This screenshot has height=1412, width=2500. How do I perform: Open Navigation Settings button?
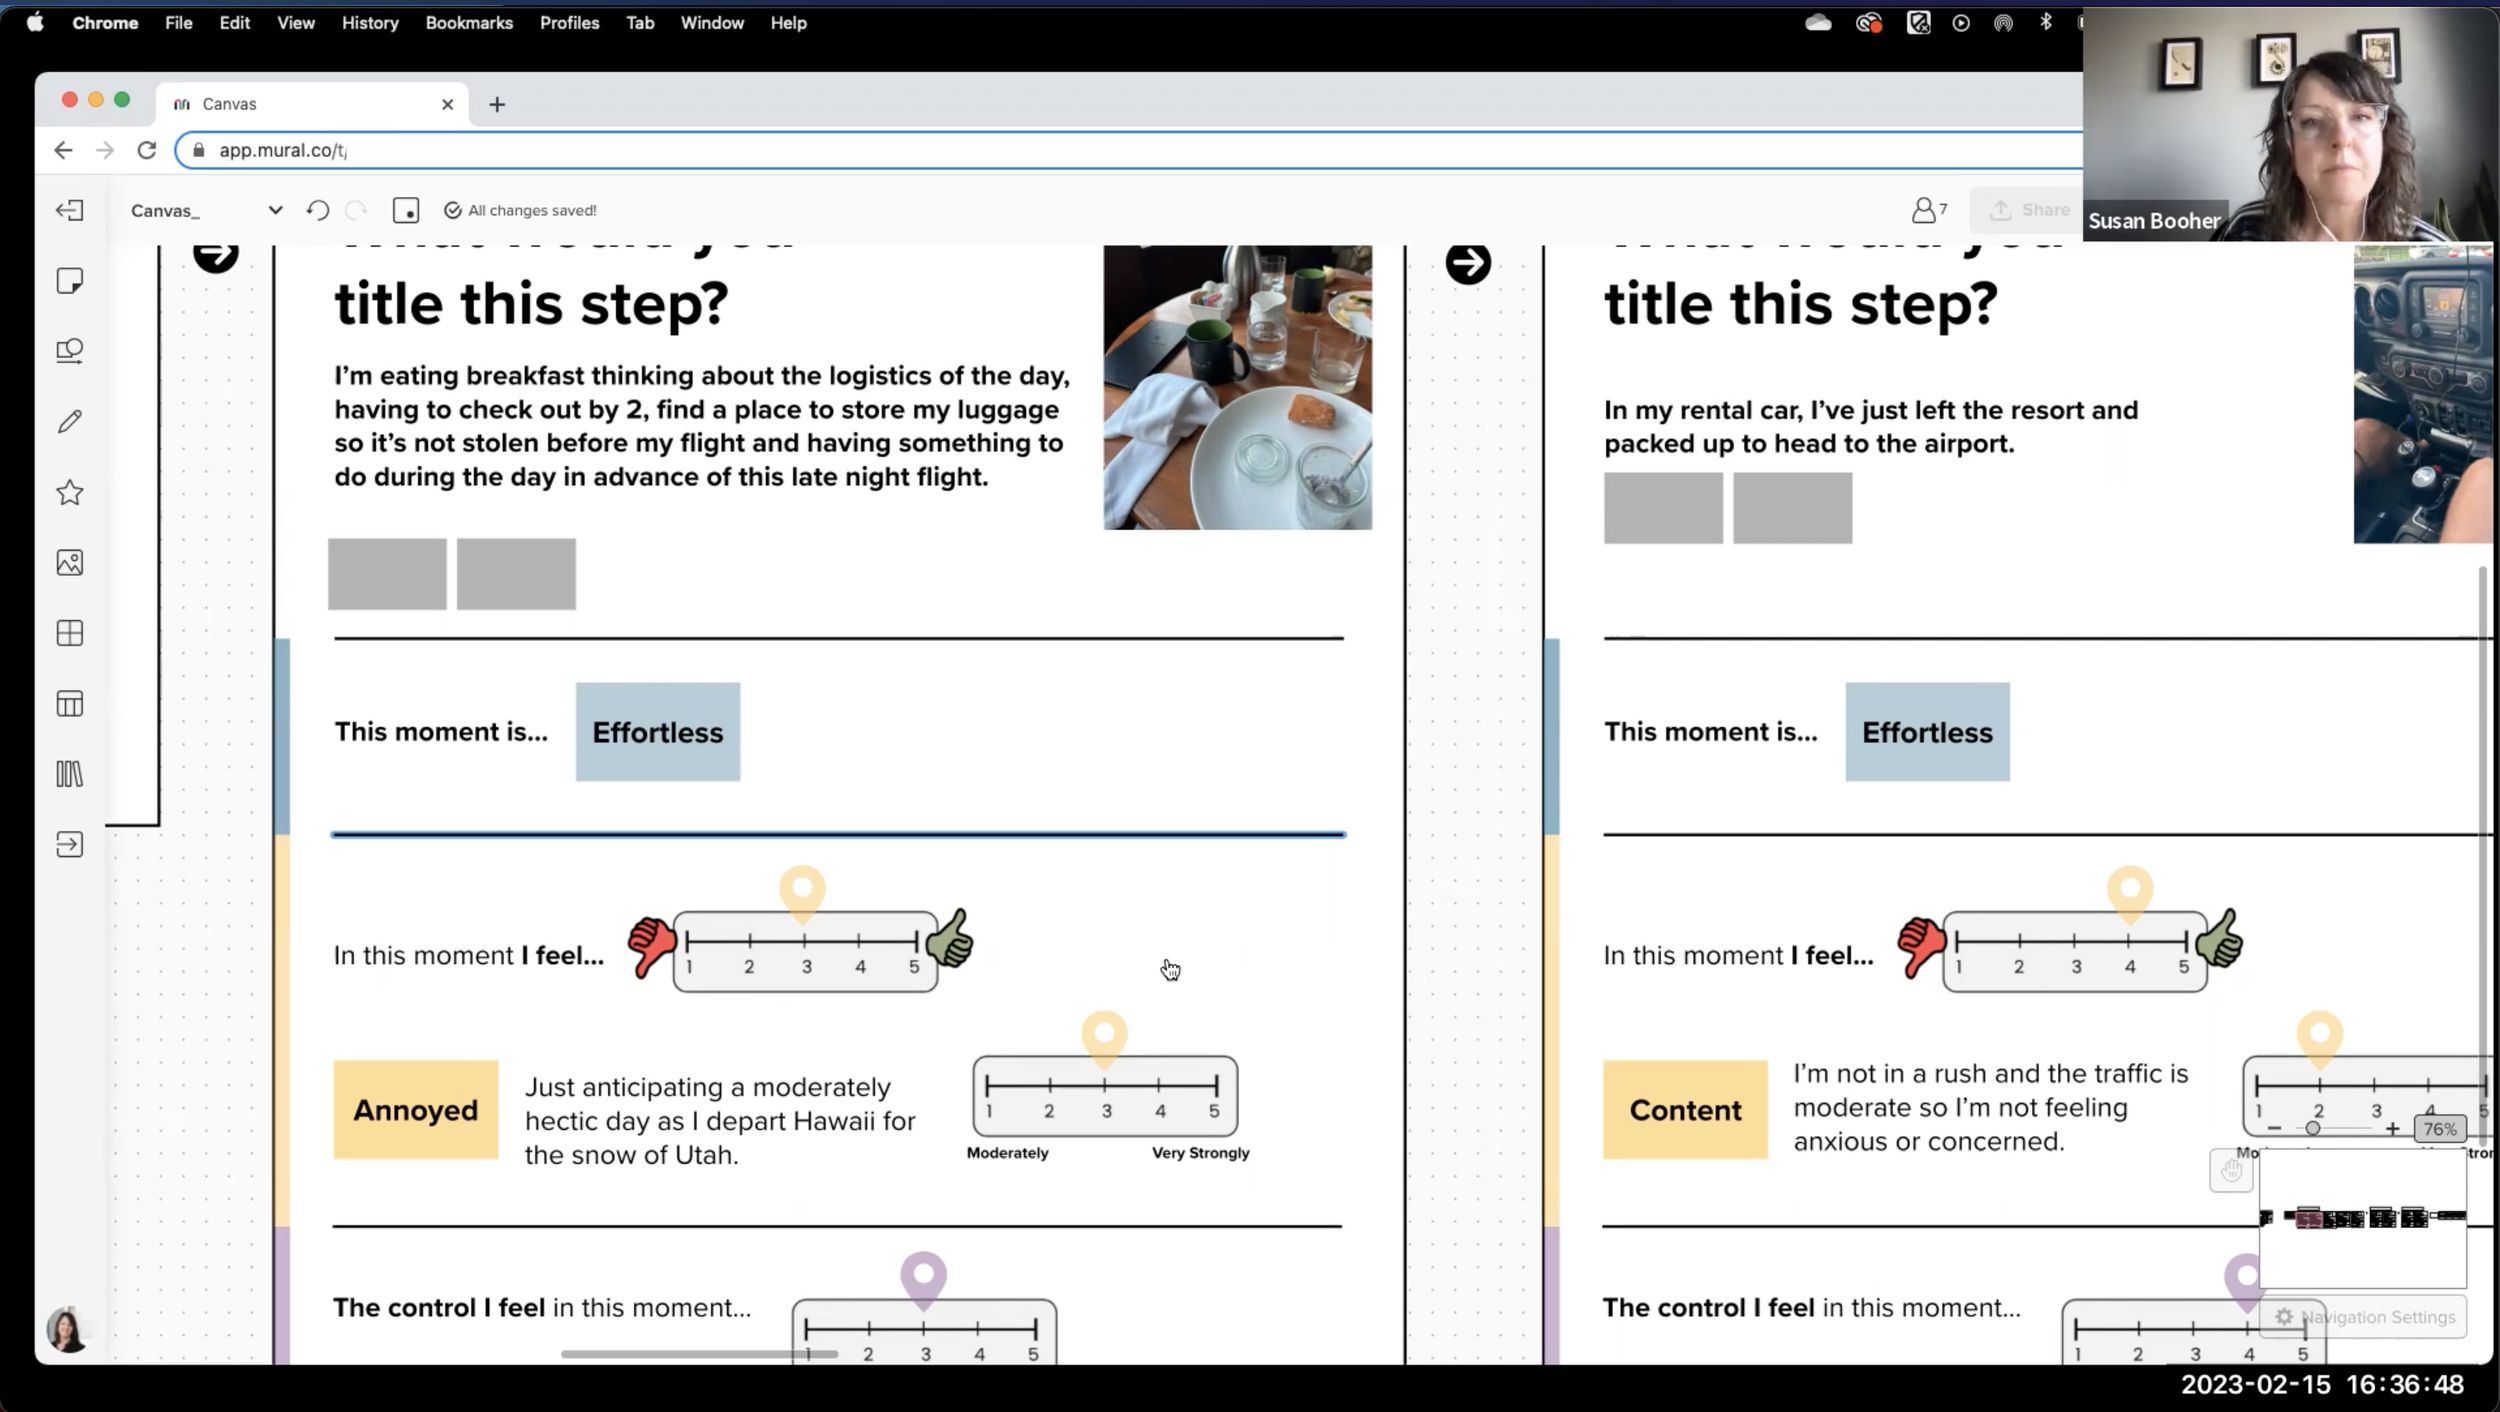[2363, 1317]
